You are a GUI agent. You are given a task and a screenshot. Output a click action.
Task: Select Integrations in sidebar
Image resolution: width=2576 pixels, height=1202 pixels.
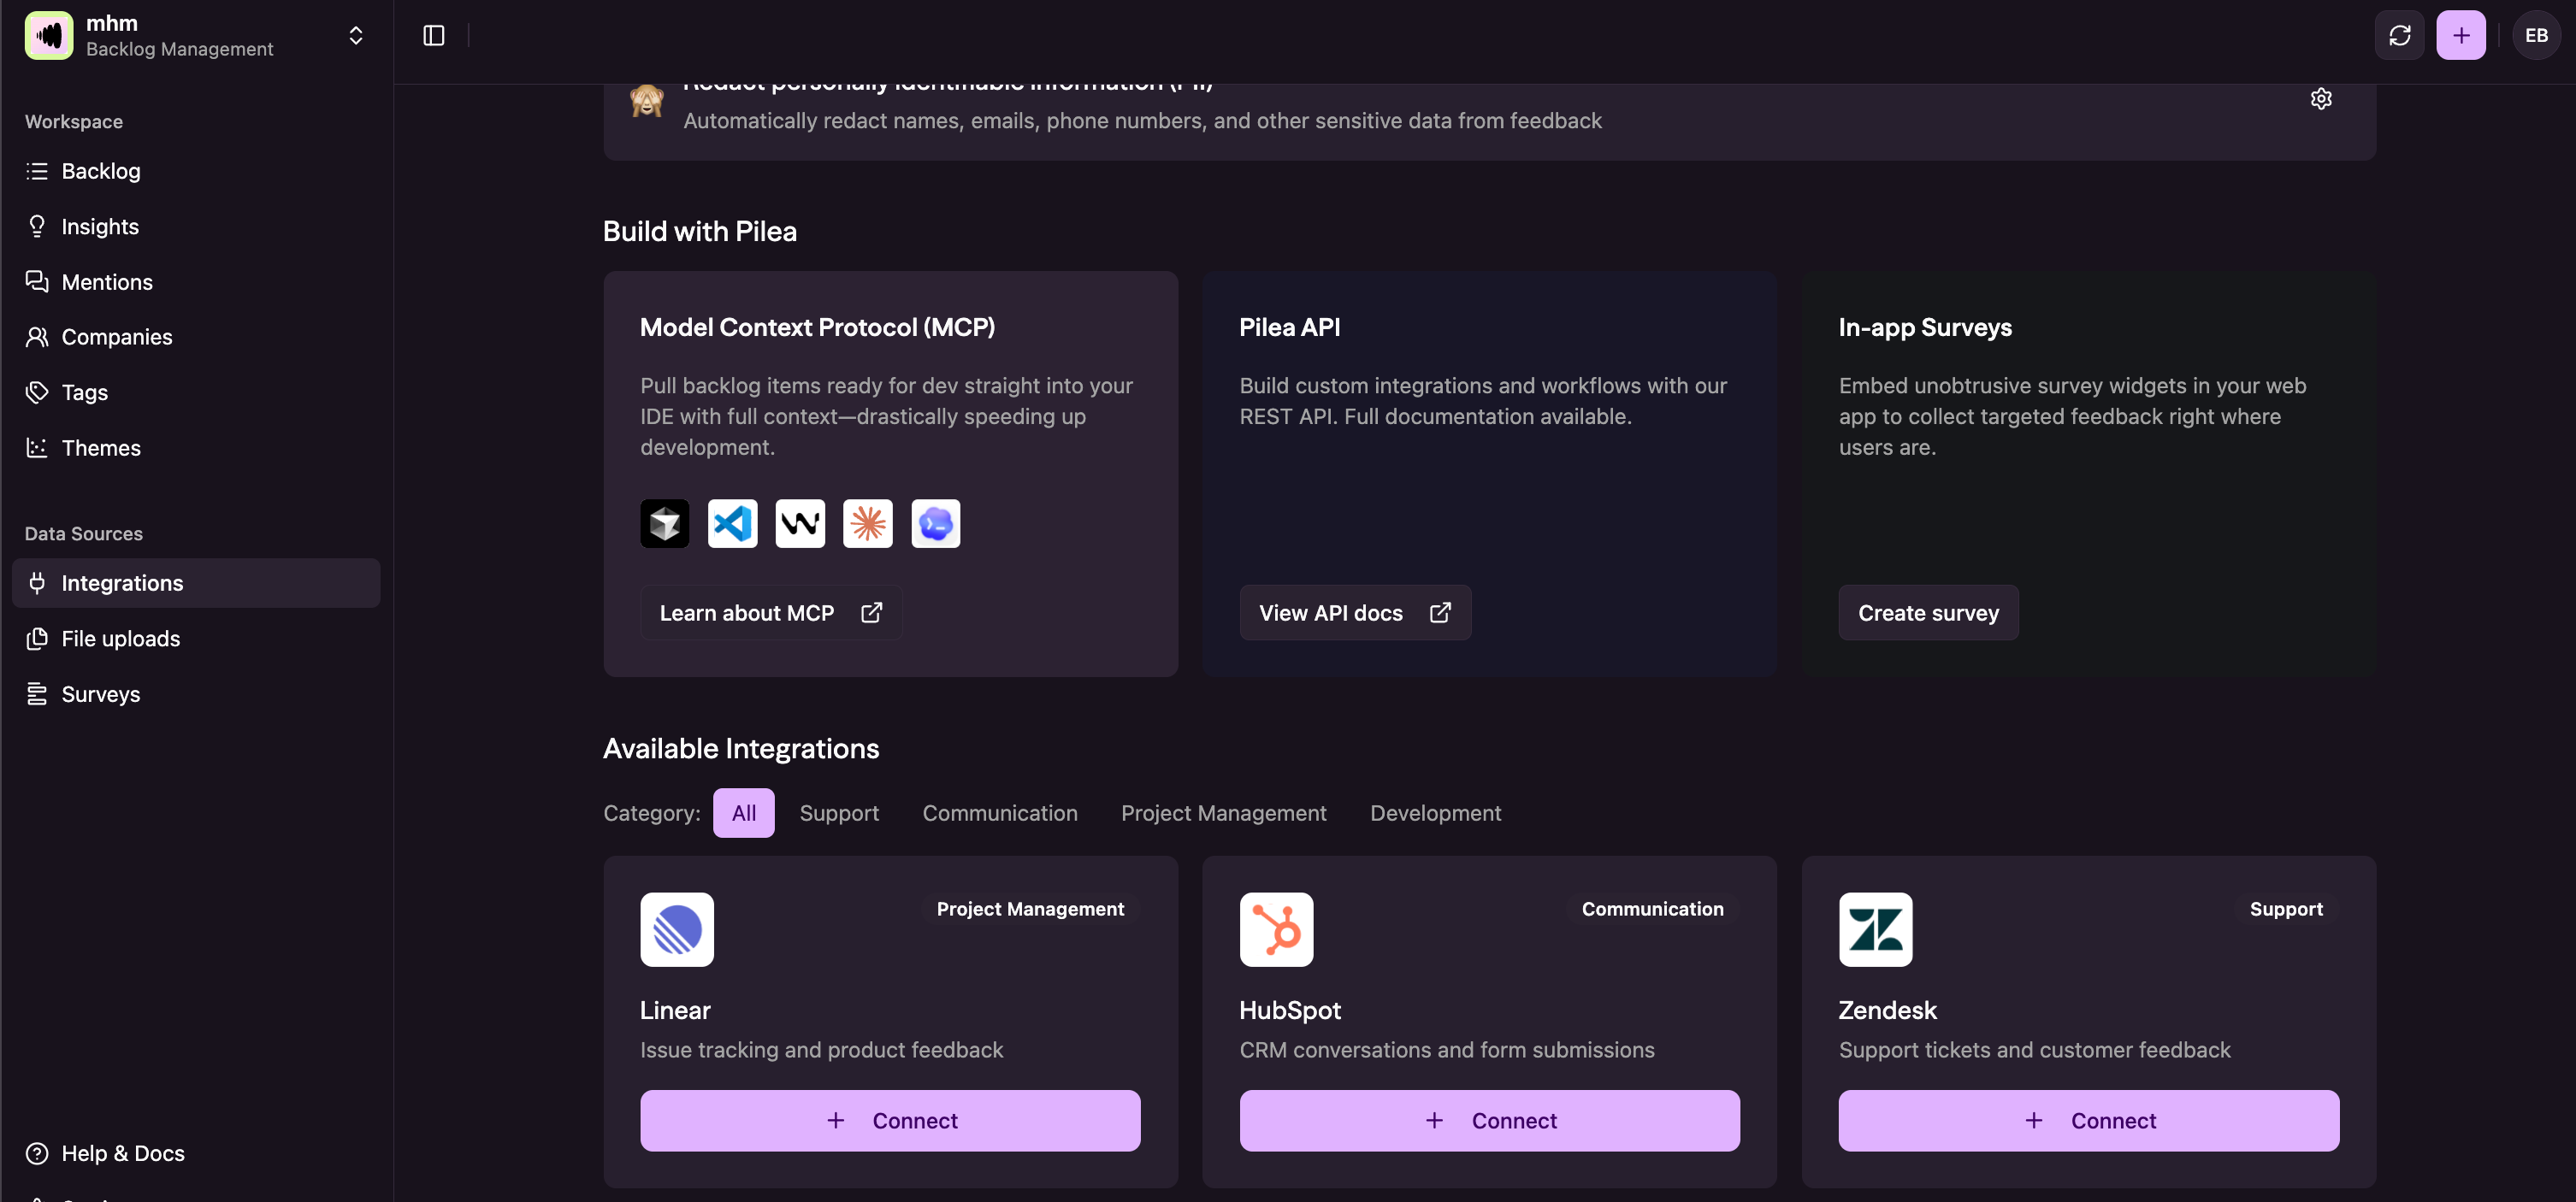click(x=196, y=583)
